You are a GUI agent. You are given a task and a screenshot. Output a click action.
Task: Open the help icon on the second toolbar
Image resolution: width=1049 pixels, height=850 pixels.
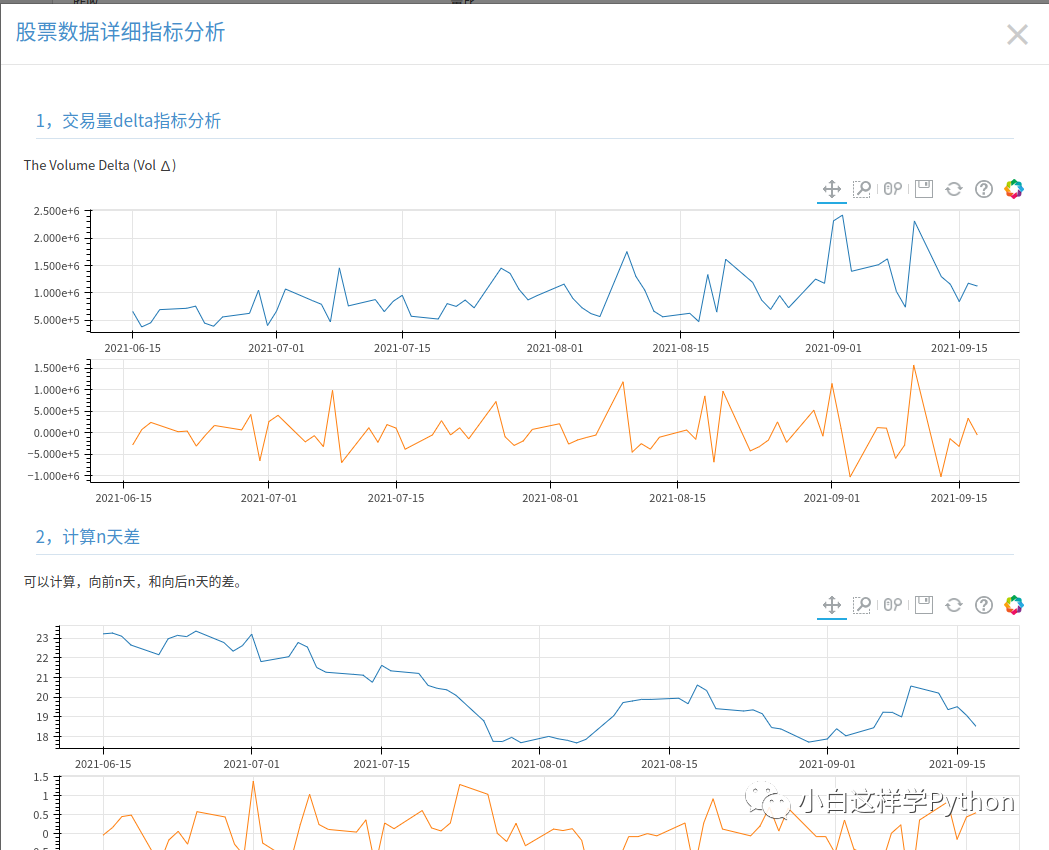pyautogui.click(x=983, y=604)
